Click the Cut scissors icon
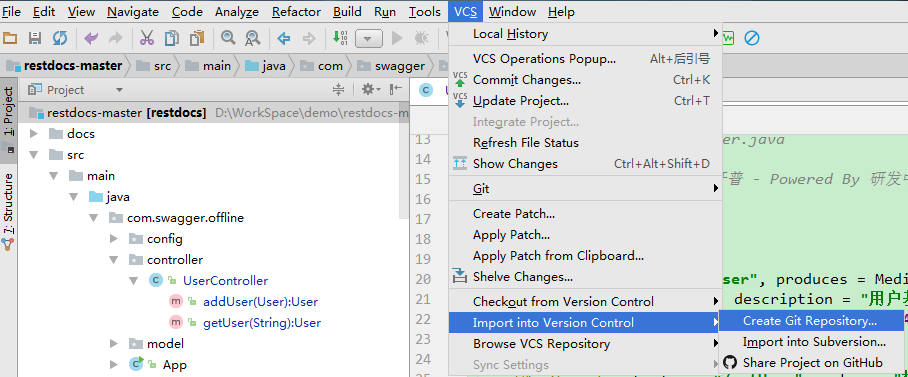 [147, 38]
